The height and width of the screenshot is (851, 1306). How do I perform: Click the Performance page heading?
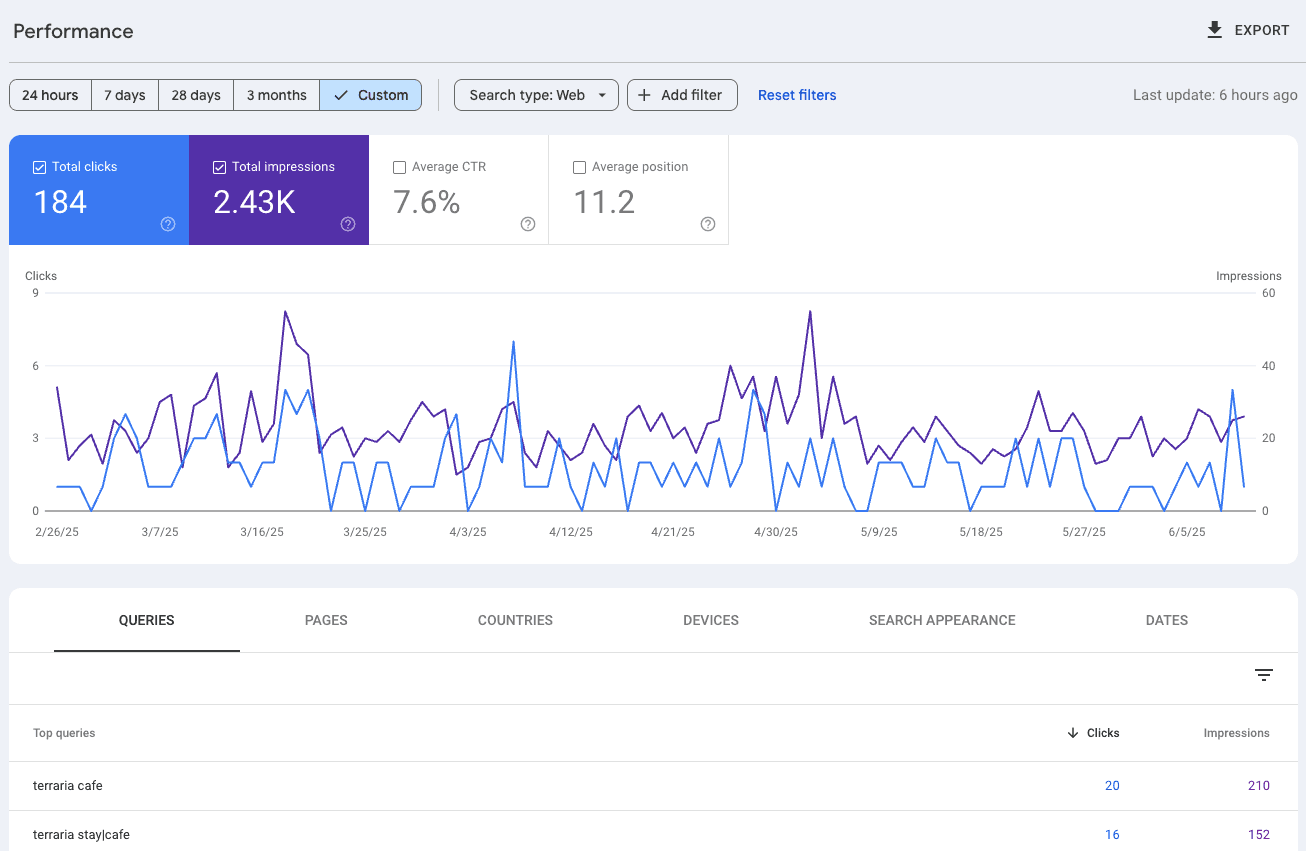(x=73, y=31)
